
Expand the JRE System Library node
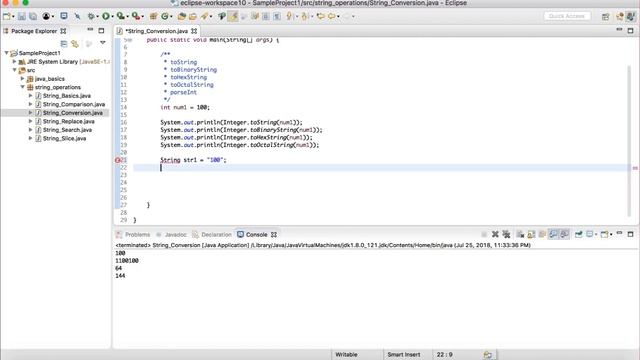pos(15,62)
